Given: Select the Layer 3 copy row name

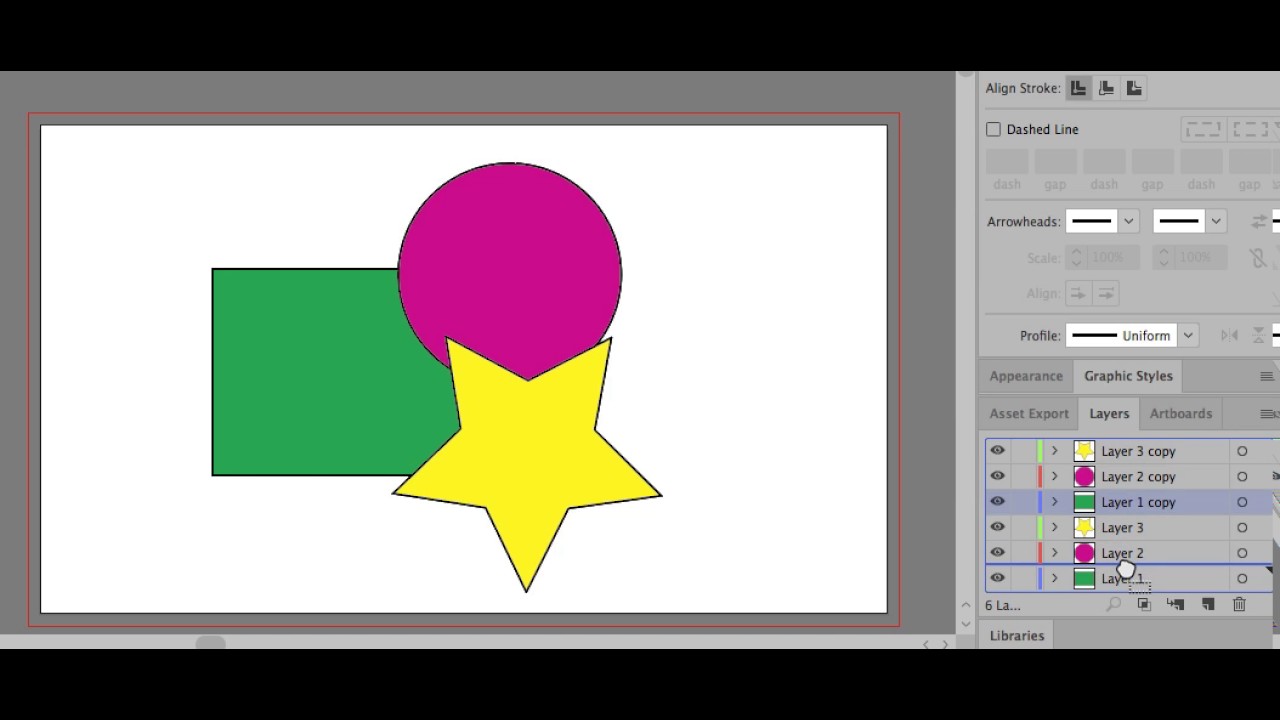Looking at the screenshot, I should 1138,451.
